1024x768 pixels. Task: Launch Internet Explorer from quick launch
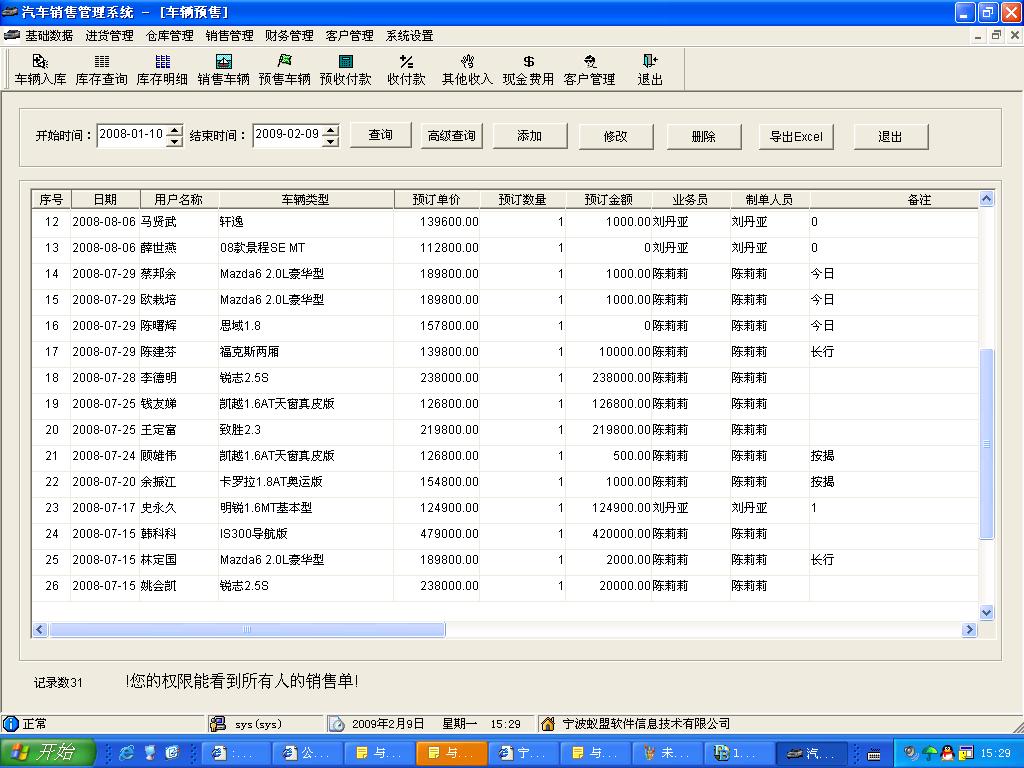pos(126,753)
